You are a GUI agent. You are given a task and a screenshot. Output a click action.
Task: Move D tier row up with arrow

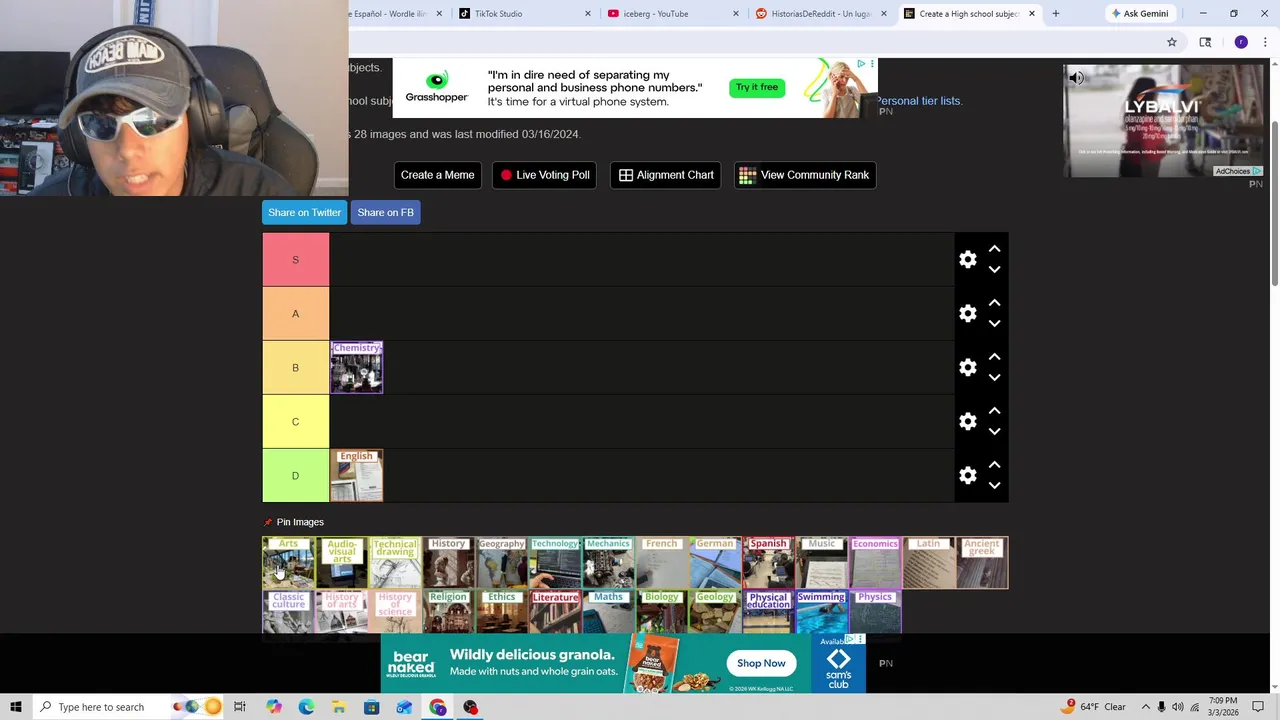[x=994, y=465]
